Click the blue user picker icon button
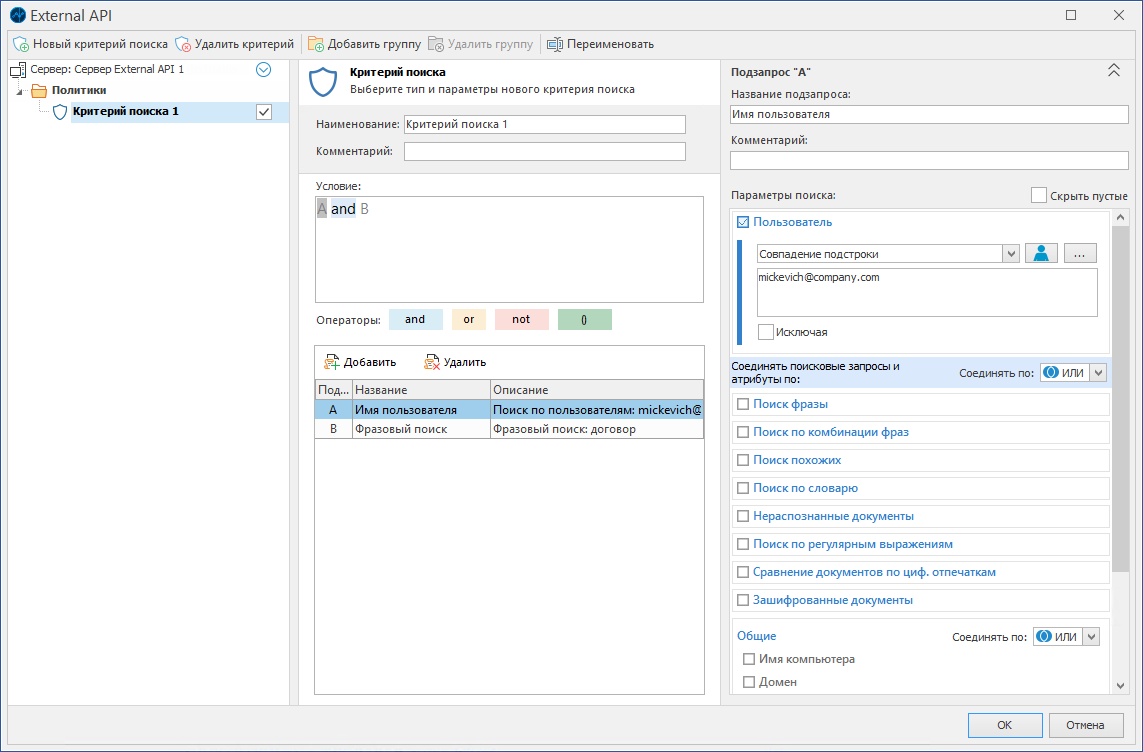 click(x=1041, y=254)
